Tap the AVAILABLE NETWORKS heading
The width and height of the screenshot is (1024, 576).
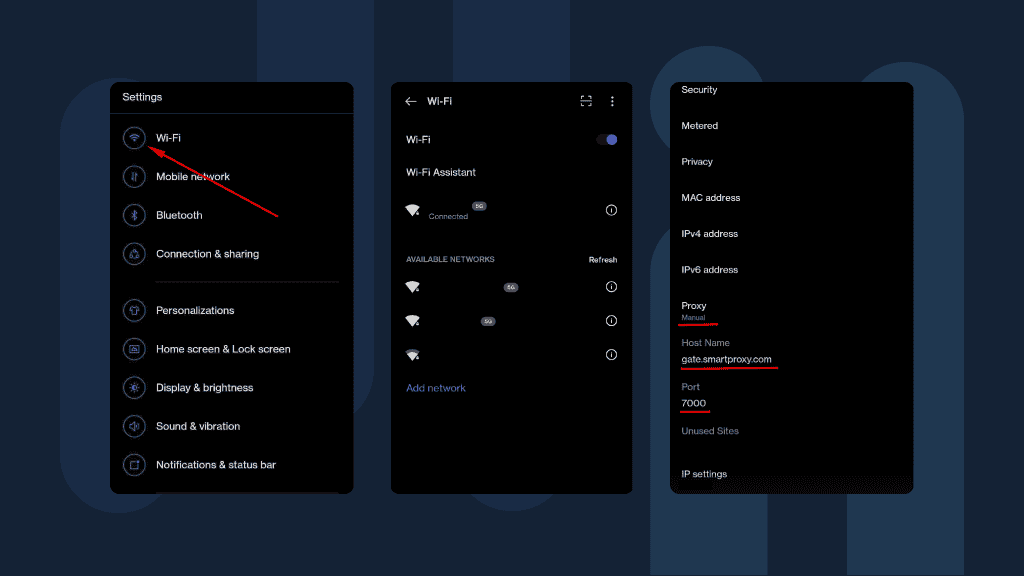450,259
